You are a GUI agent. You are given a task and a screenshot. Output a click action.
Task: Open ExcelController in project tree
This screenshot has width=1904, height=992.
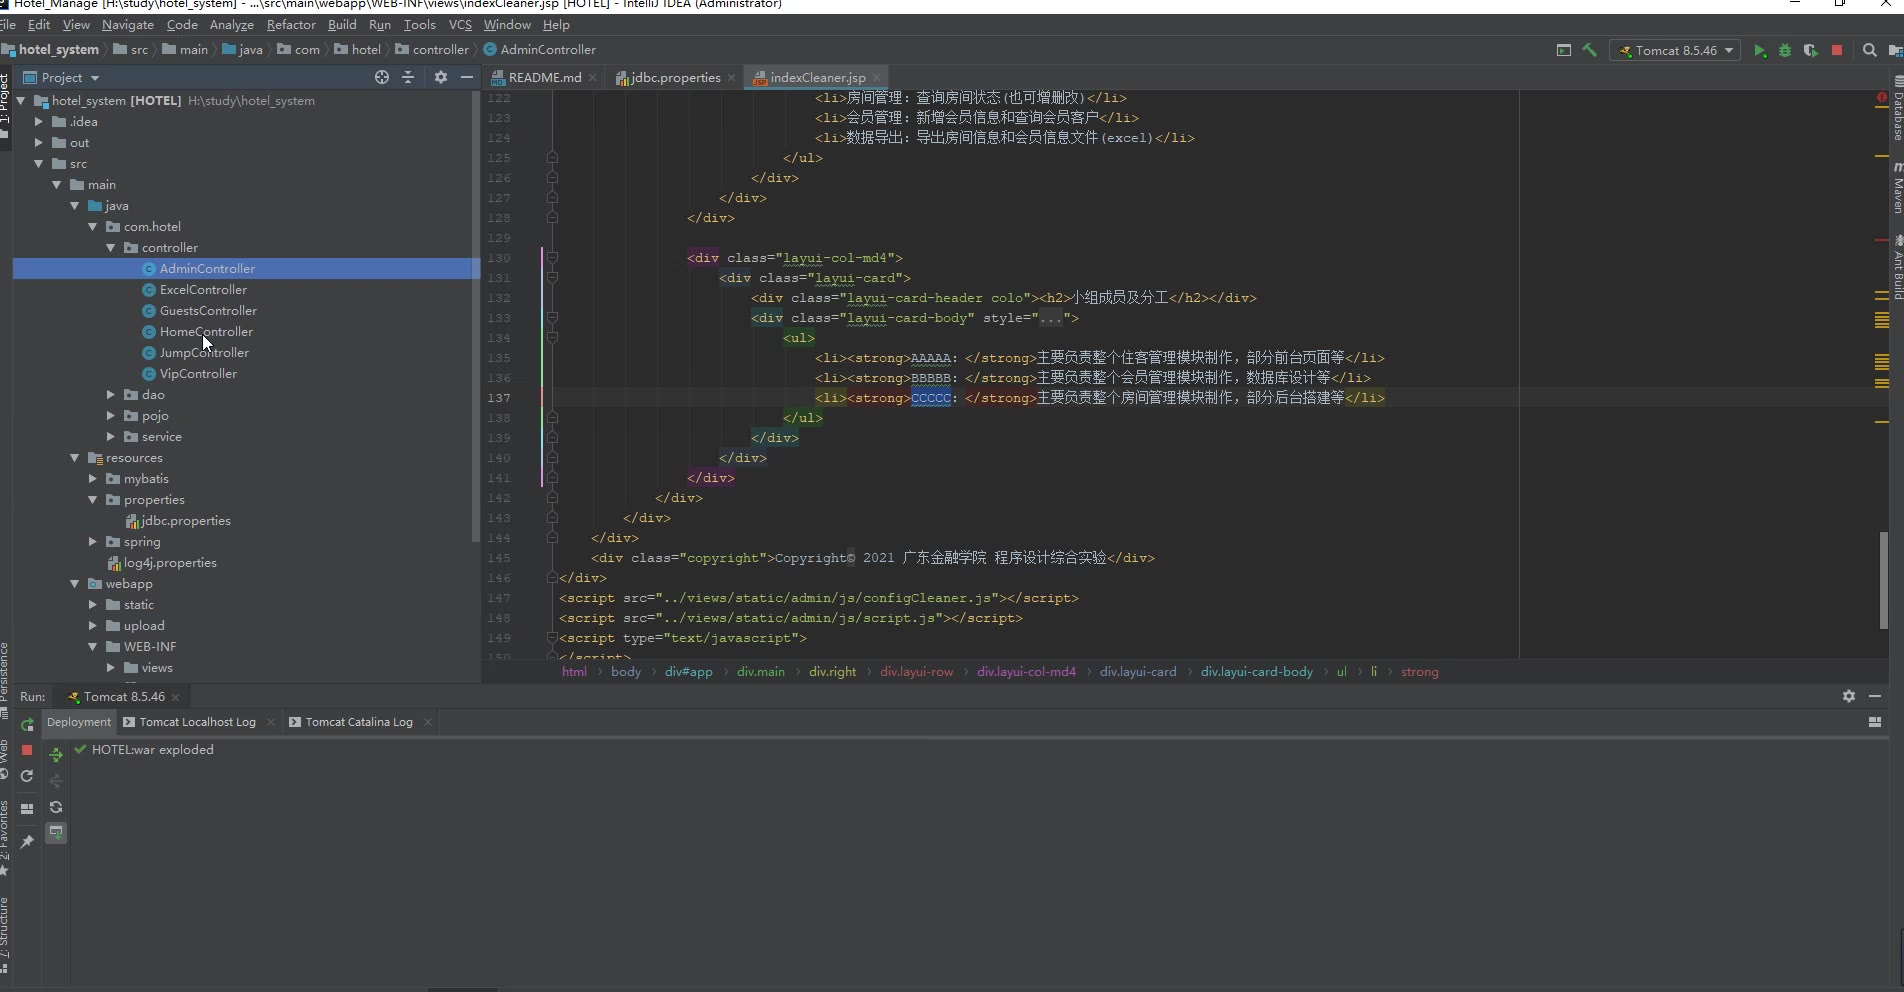[203, 290]
